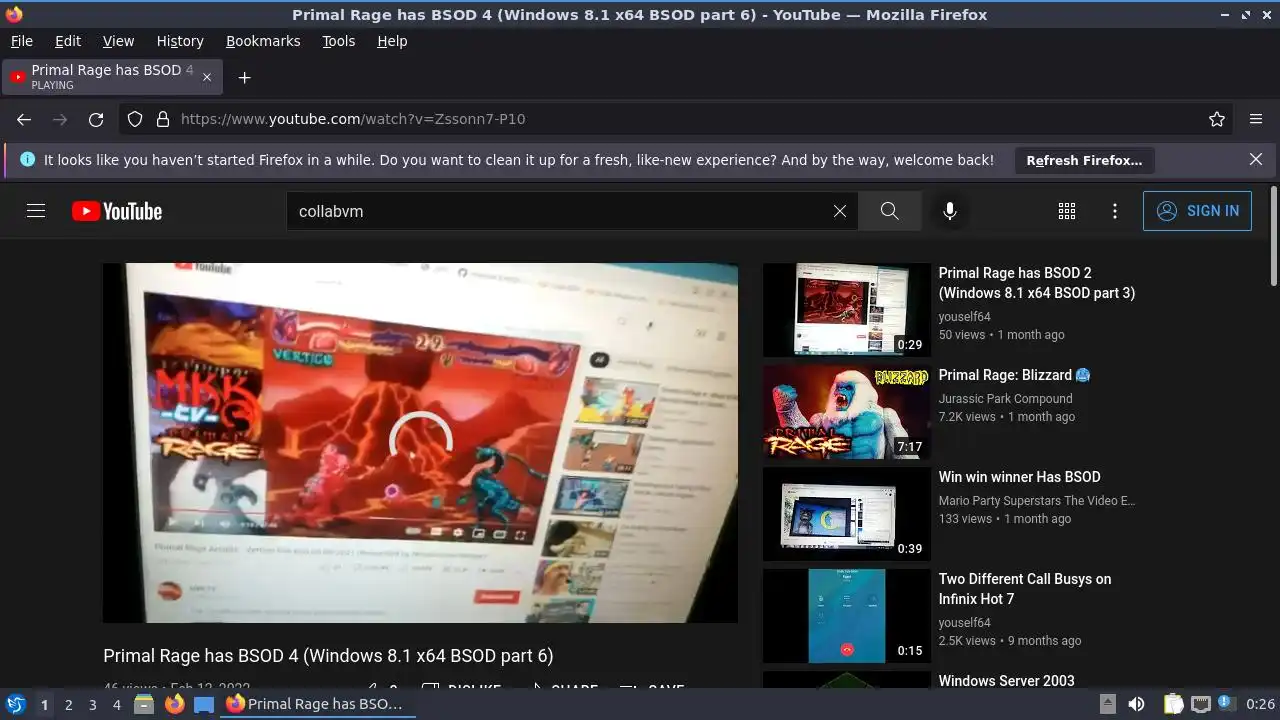This screenshot has height=720, width=1280.
Task: Open Win win winner Has BSOD thumbnail
Action: pos(847,514)
